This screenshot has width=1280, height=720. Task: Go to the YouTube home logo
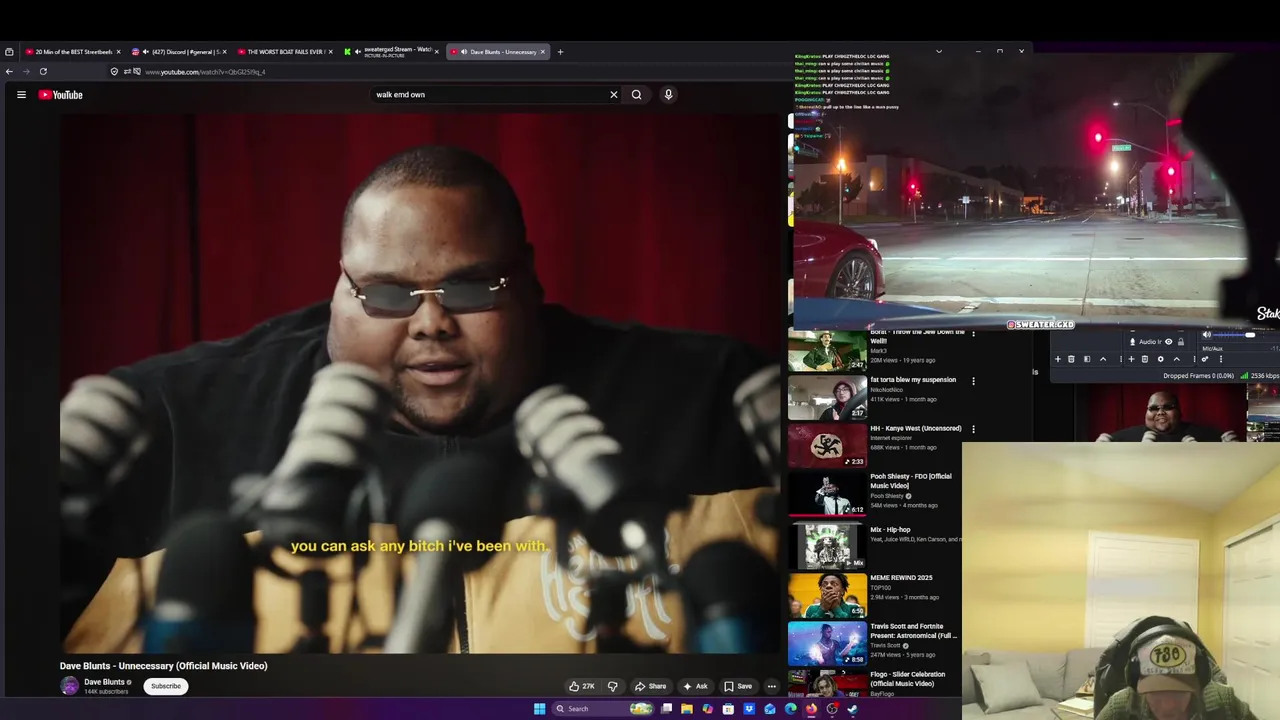[61, 95]
